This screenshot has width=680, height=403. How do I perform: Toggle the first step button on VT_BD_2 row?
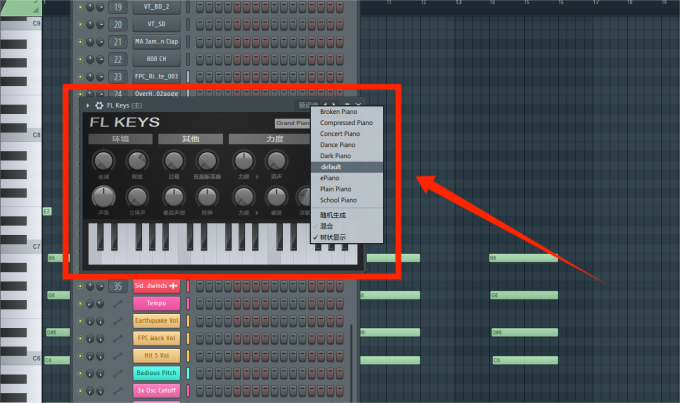199,7
